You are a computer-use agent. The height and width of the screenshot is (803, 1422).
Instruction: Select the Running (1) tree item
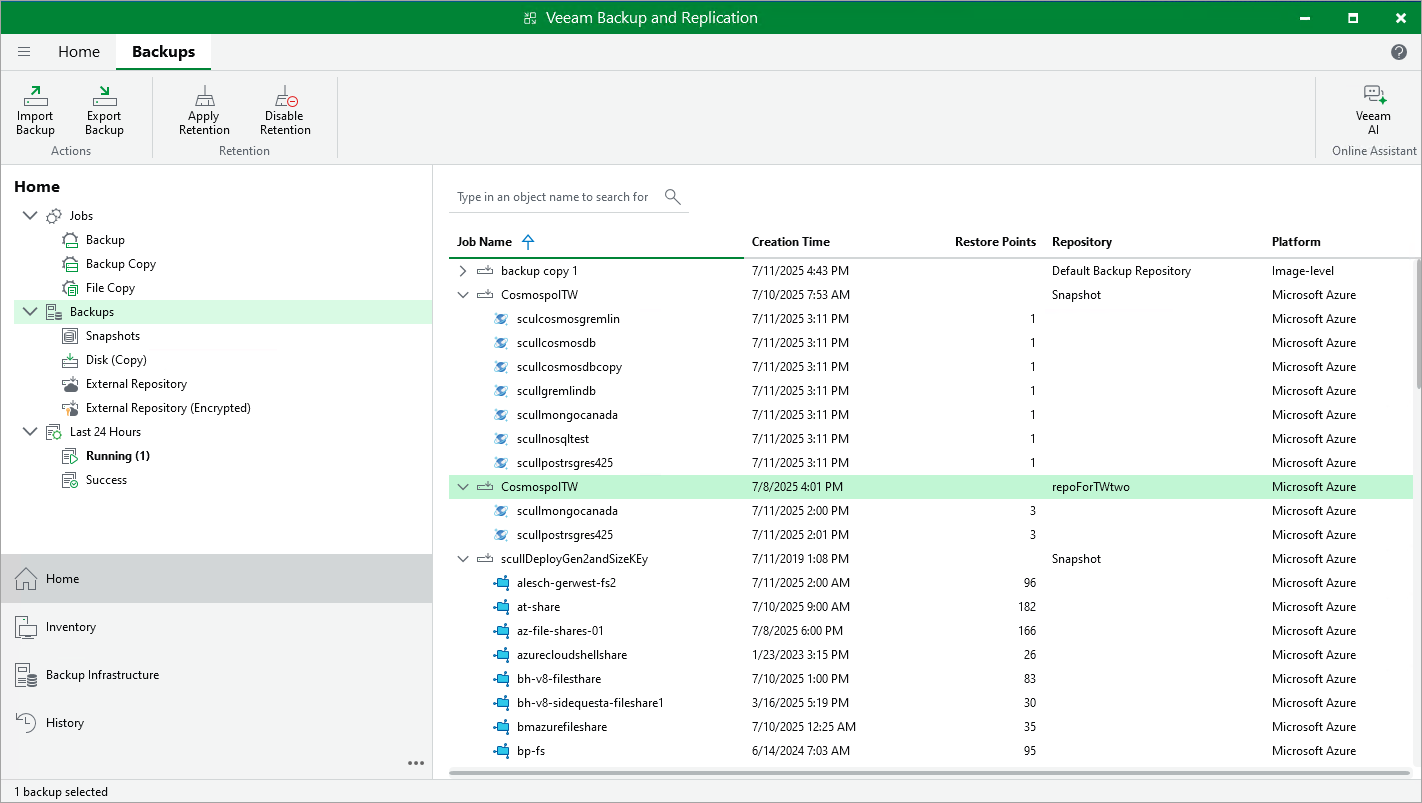(x=118, y=456)
